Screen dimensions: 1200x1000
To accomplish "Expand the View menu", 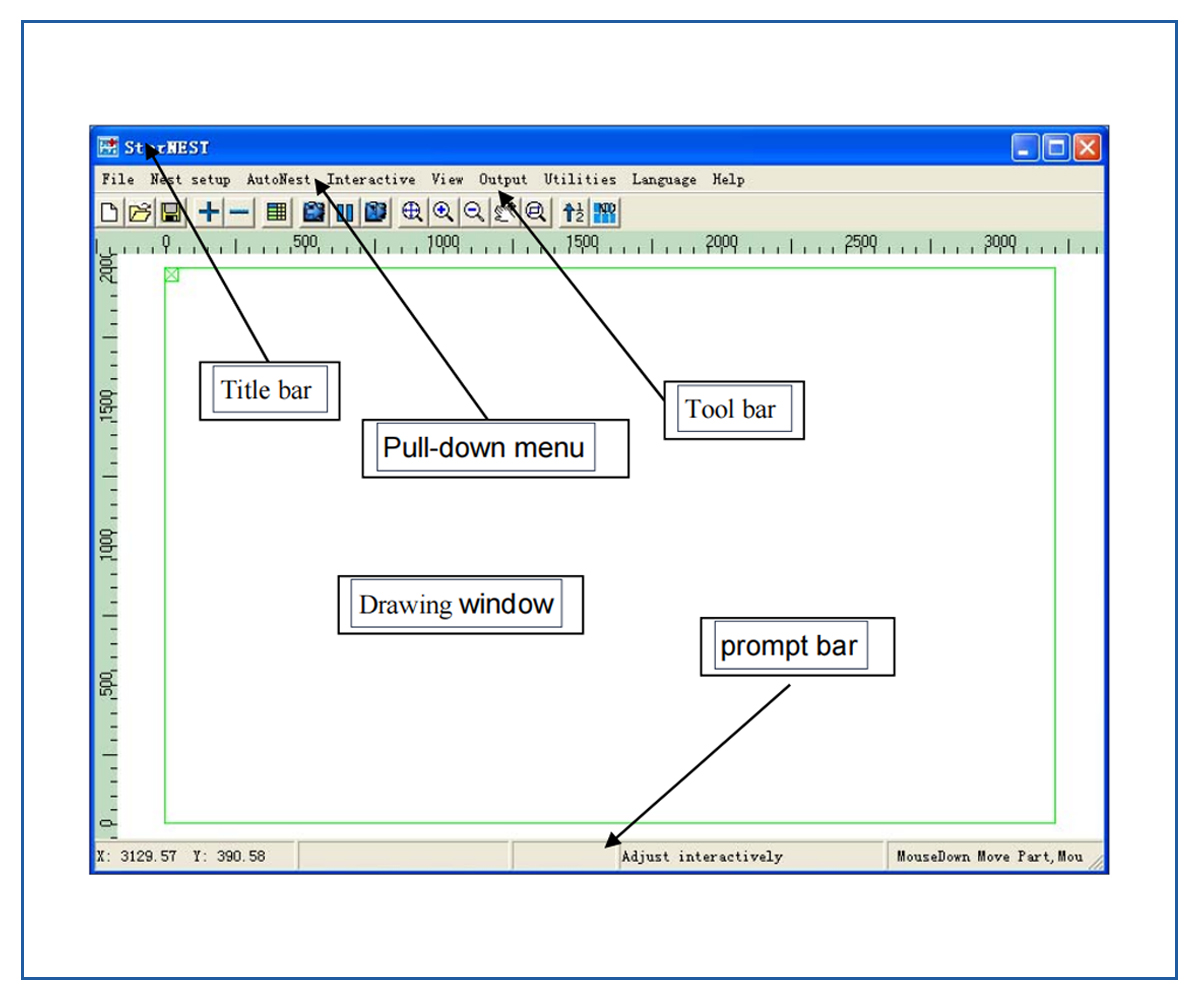I will (447, 180).
